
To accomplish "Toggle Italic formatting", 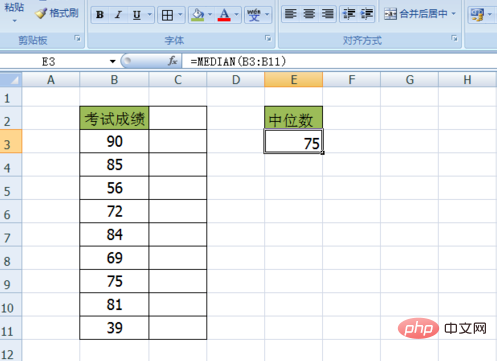I will coord(118,15).
